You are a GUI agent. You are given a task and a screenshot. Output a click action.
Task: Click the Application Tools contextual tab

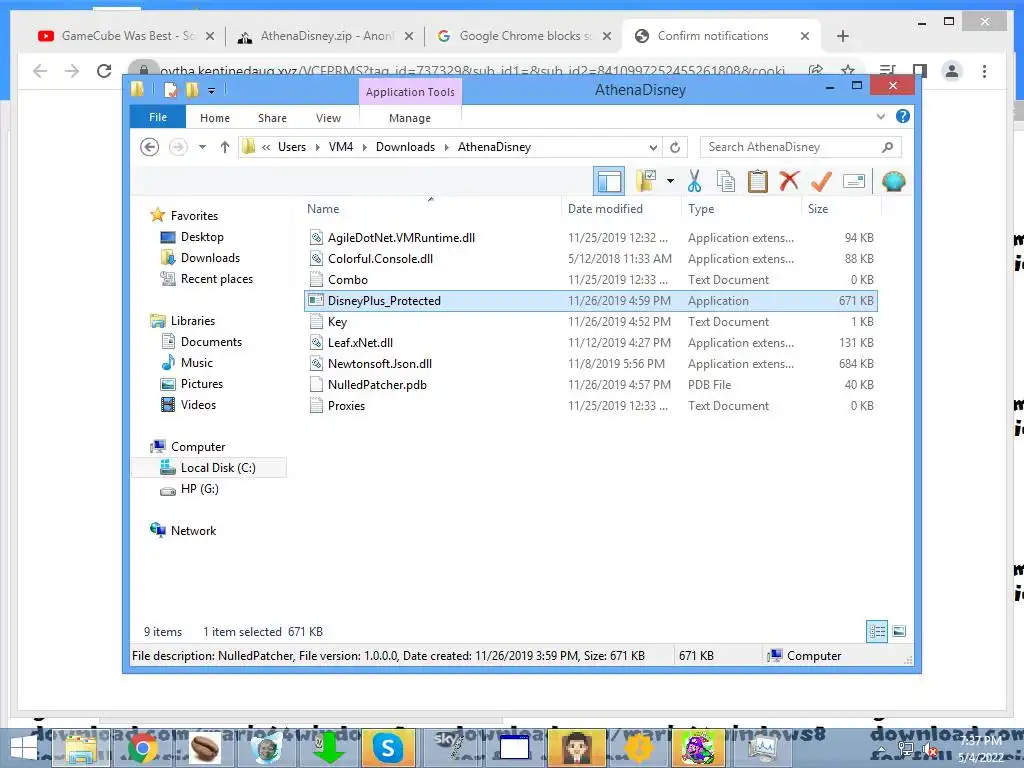410,92
